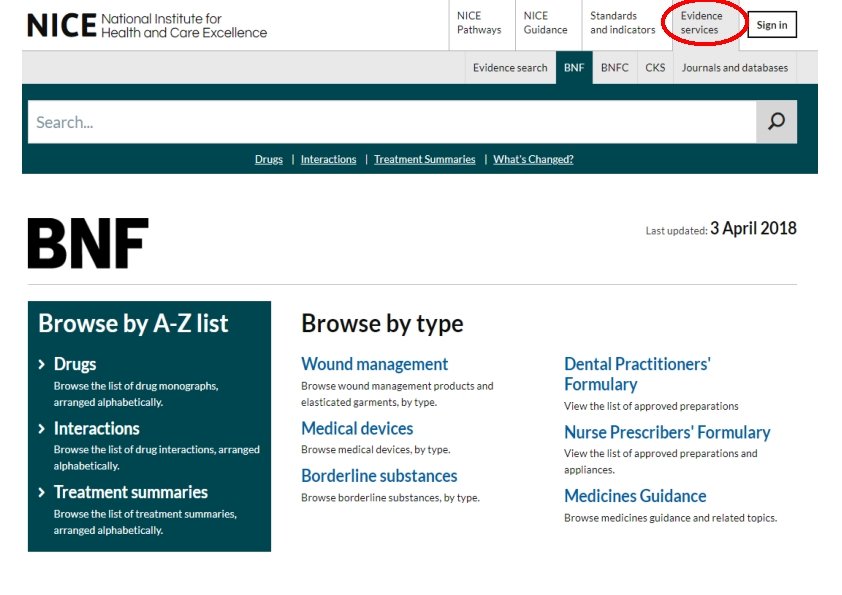The image size is (842, 595).
Task: Click into the Search input field
Action: tap(391, 122)
